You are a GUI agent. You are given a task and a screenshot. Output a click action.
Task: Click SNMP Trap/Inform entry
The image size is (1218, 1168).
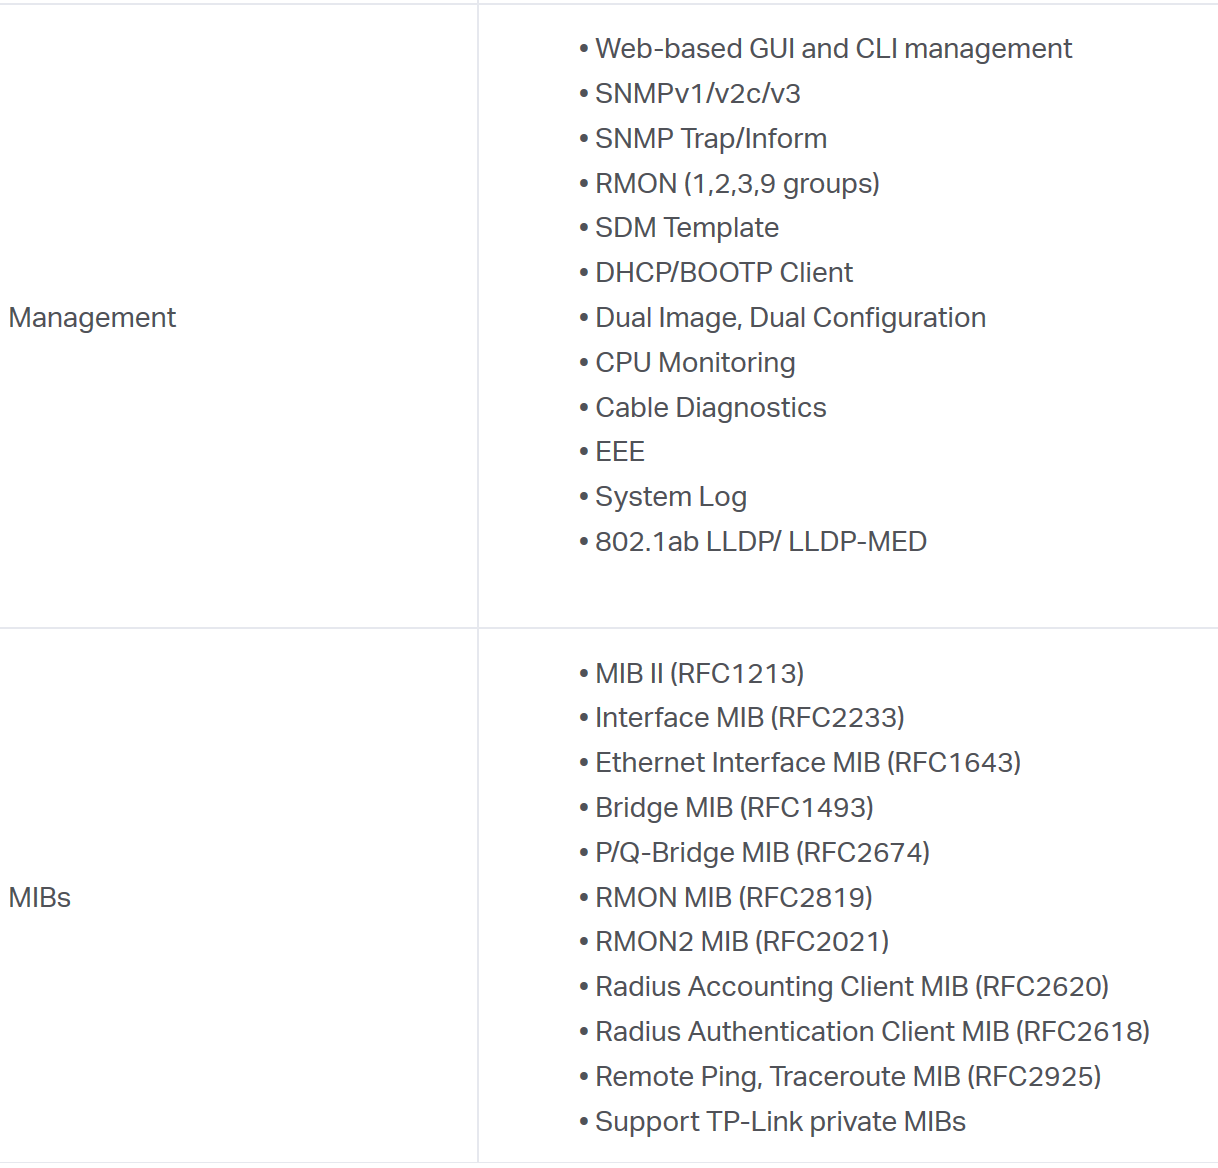click(711, 139)
